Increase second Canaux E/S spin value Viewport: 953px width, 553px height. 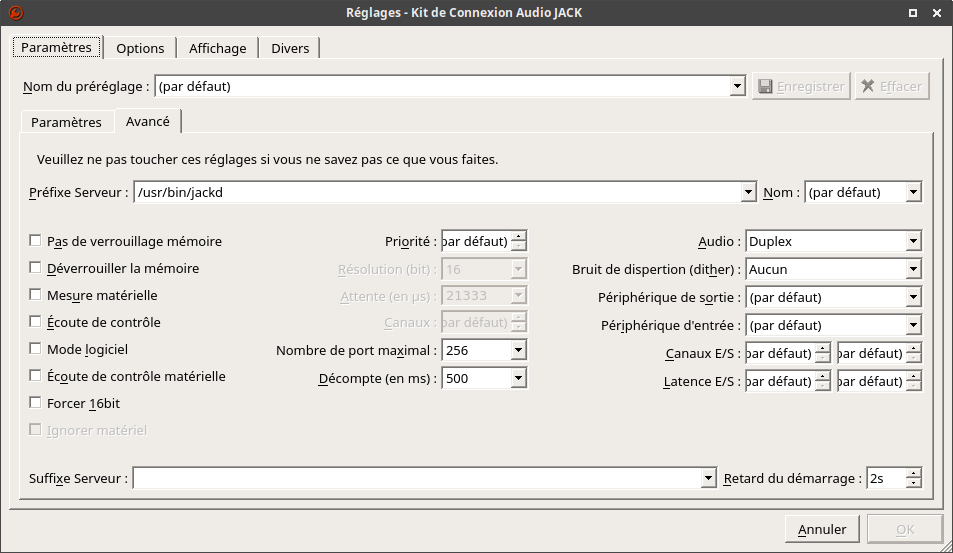point(913,348)
